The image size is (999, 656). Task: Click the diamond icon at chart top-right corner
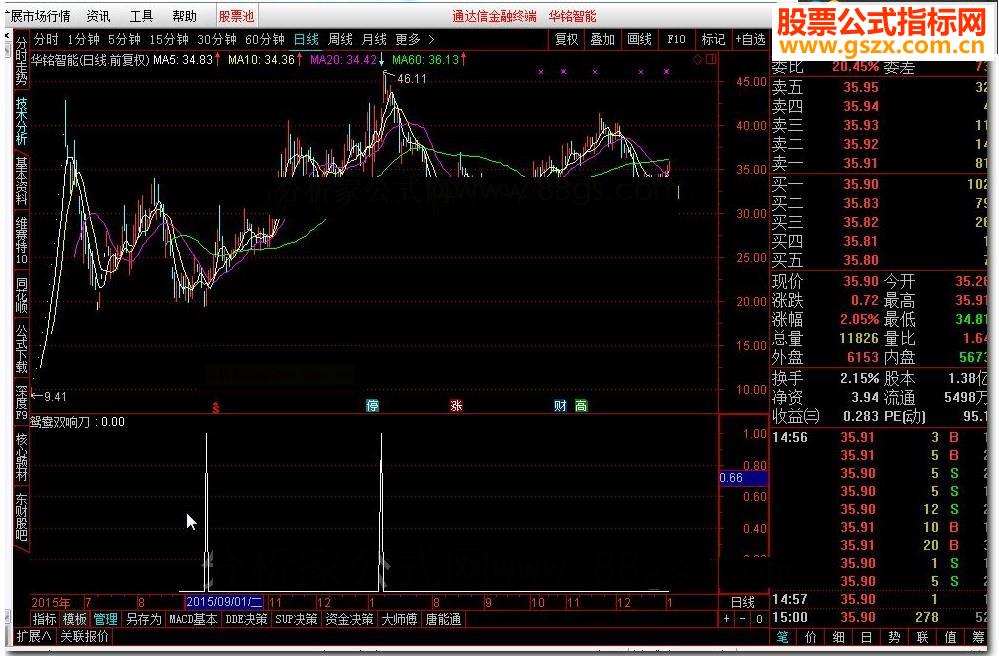pyautogui.click(x=698, y=59)
